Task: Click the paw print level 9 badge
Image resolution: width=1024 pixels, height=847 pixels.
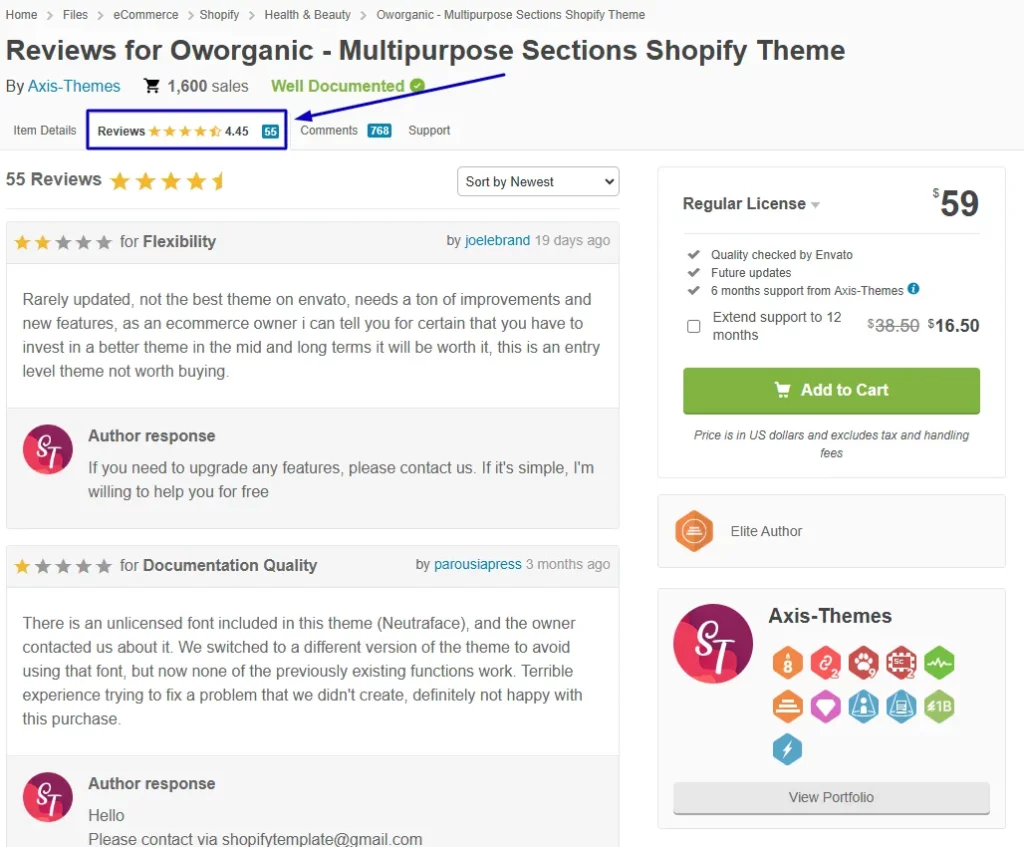Action: point(863,663)
